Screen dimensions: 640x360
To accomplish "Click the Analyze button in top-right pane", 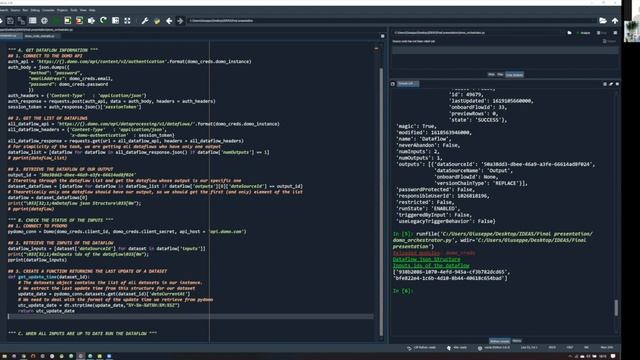I will [x=584, y=33].
